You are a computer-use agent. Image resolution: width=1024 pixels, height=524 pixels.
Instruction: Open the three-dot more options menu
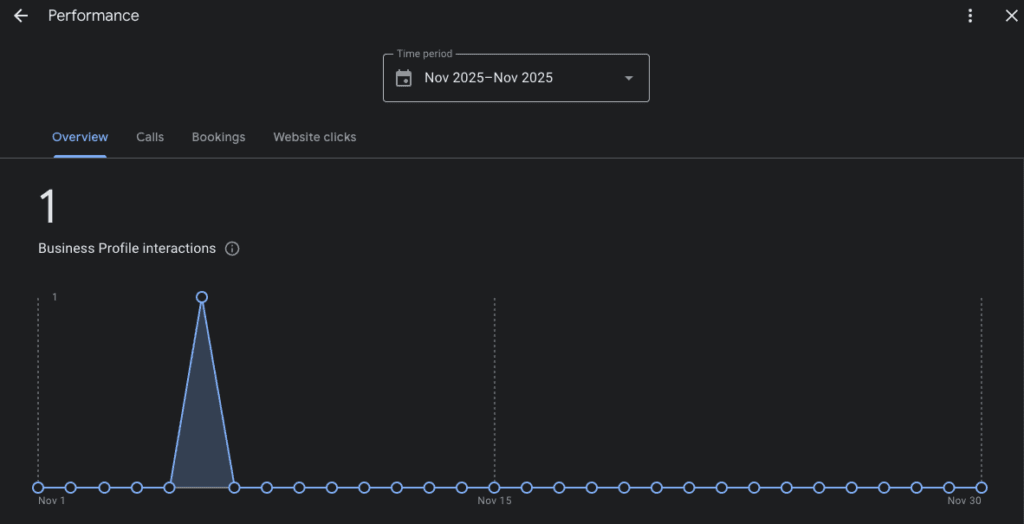(970, 16)
